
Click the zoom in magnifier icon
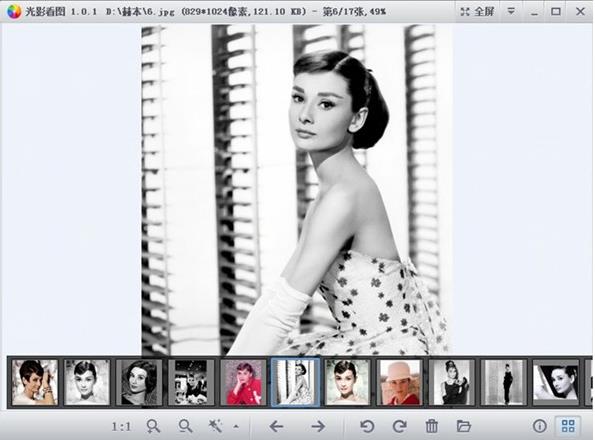[x=153, y=427]
